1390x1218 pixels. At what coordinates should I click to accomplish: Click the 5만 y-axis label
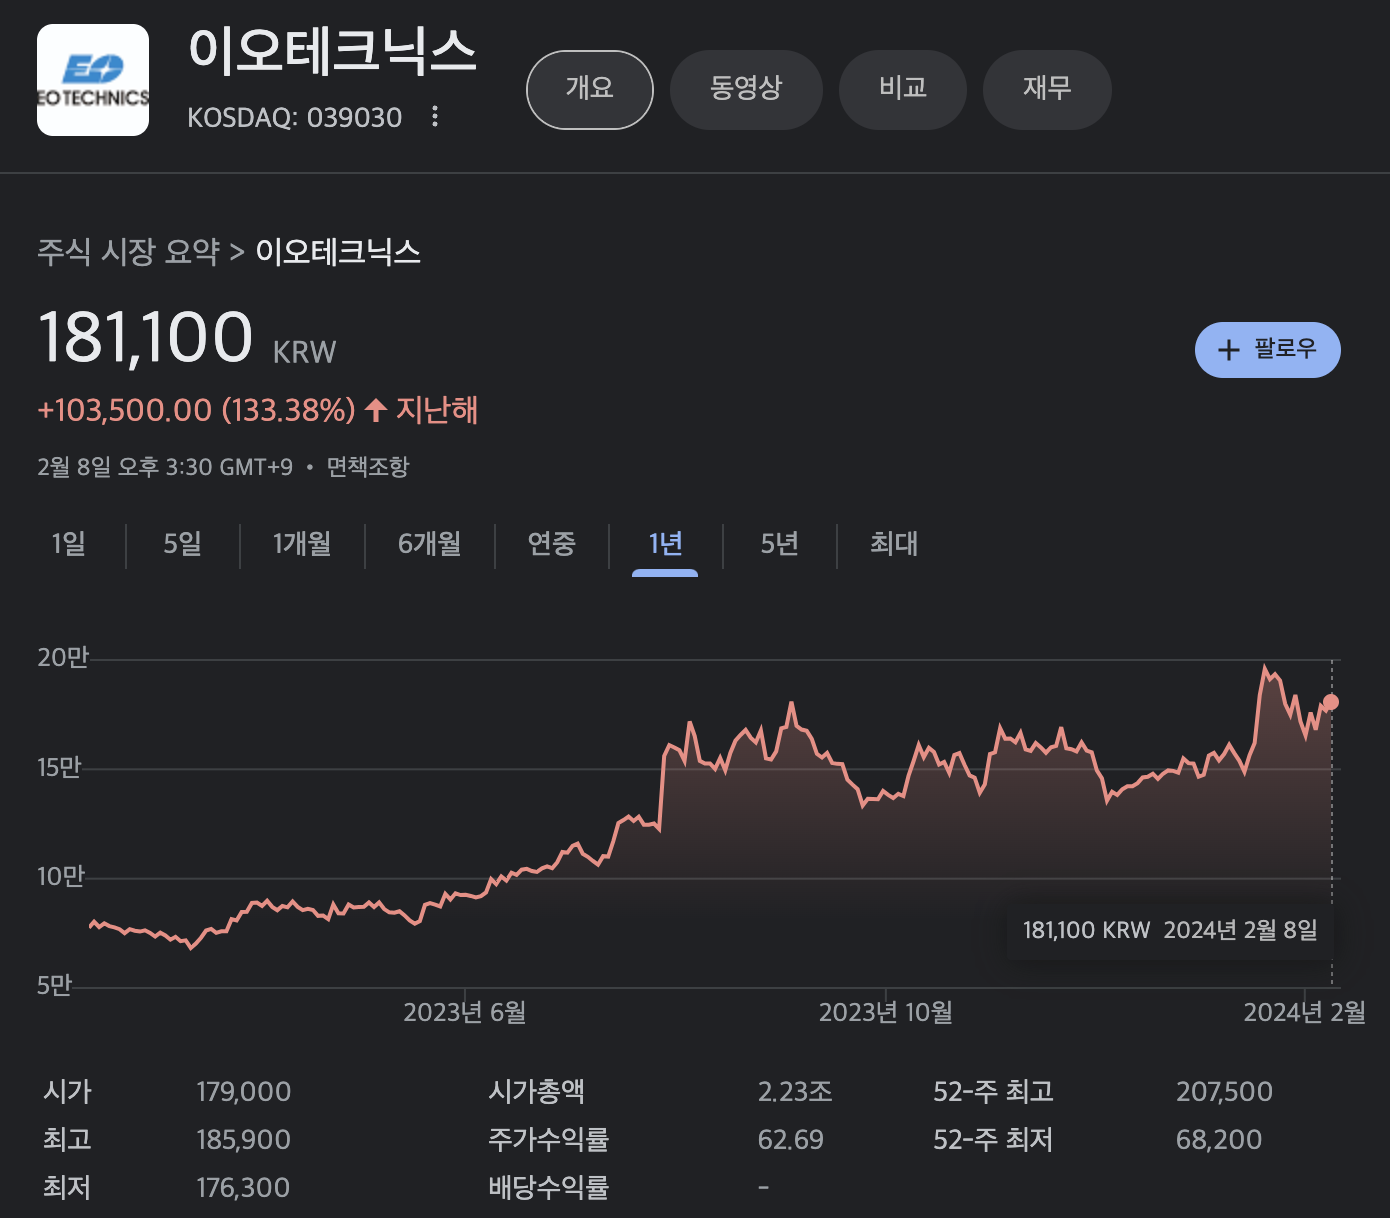[55, 986]
